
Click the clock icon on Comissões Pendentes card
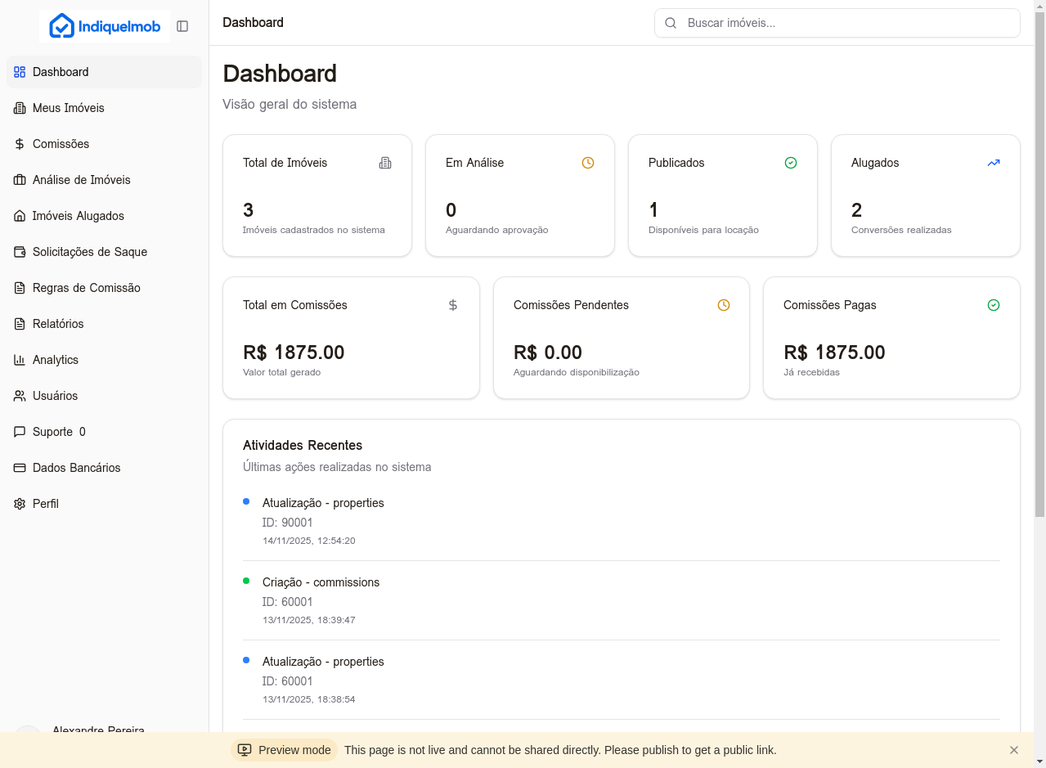point(722,304)
